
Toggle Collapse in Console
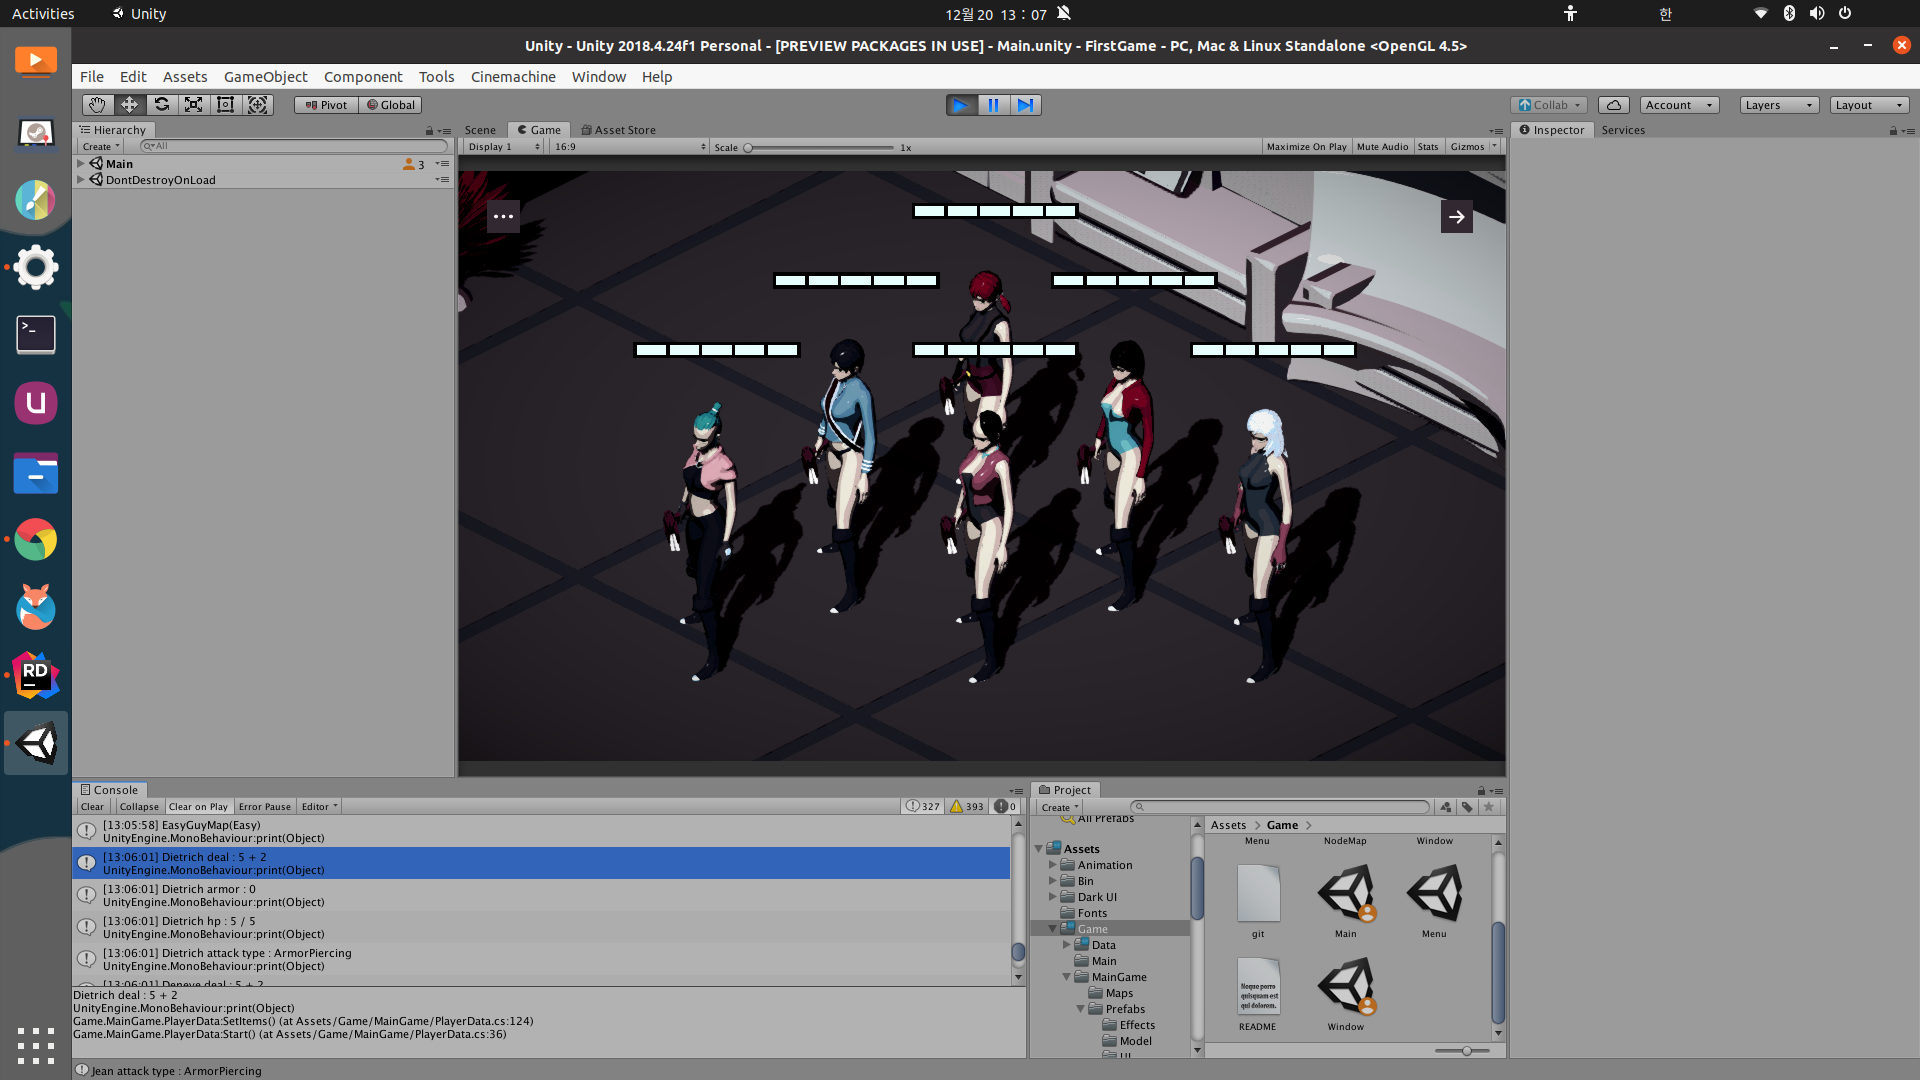pos(139,807)
